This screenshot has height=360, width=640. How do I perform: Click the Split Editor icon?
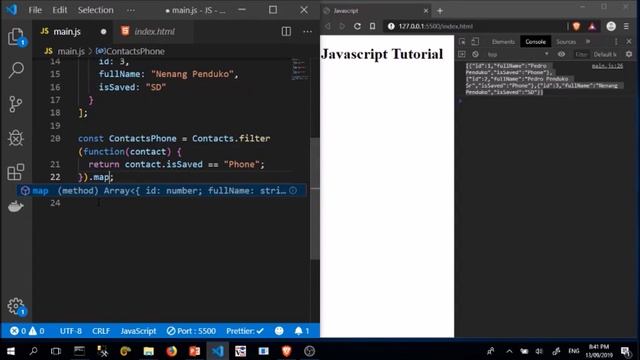(286, 31)
